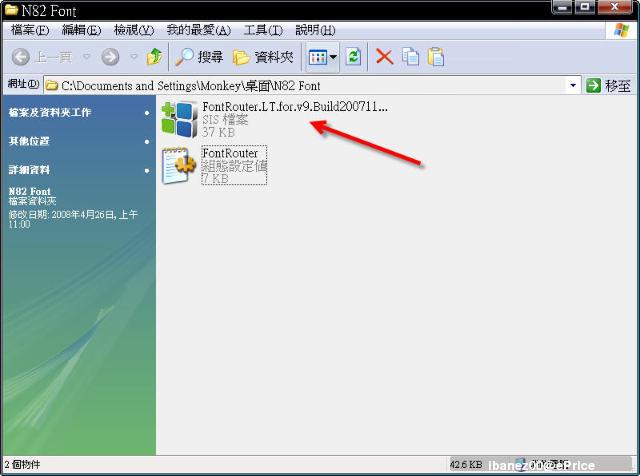This screenshot has width=640, height=476.
Task: Click the green refresh/sync toolbar icon
Action: tap(353, 57)
